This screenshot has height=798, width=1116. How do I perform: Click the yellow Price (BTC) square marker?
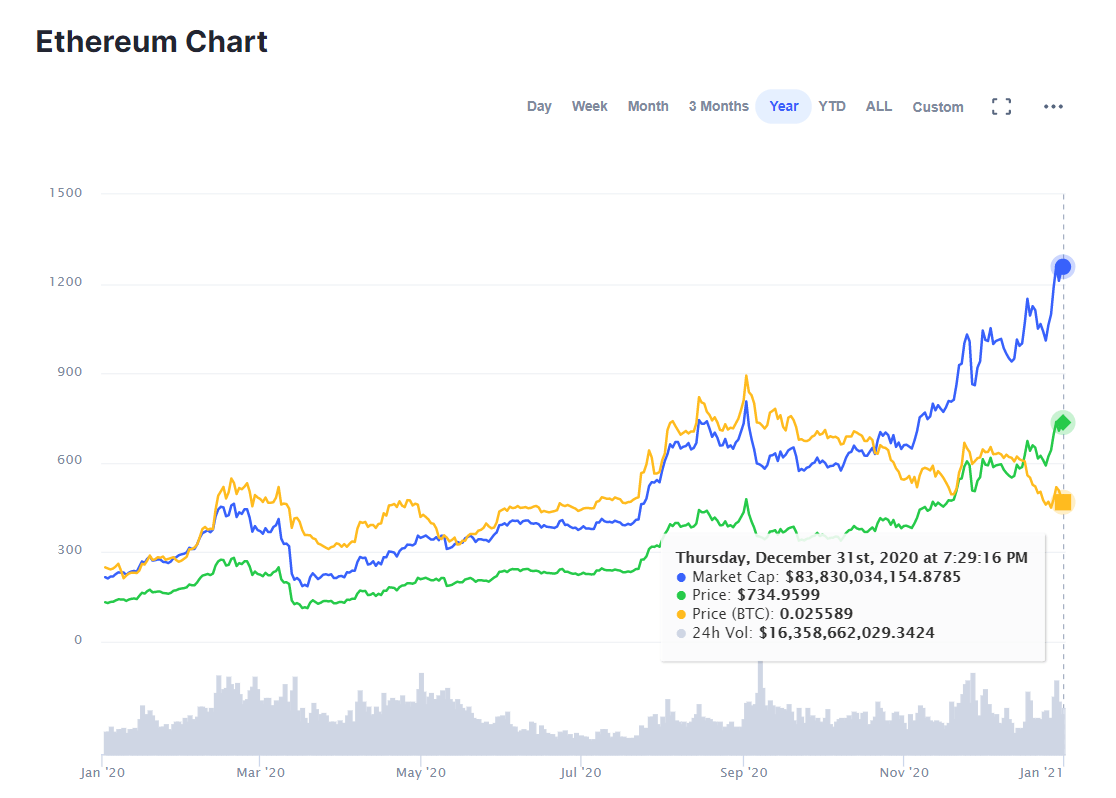coord(1063,500)
